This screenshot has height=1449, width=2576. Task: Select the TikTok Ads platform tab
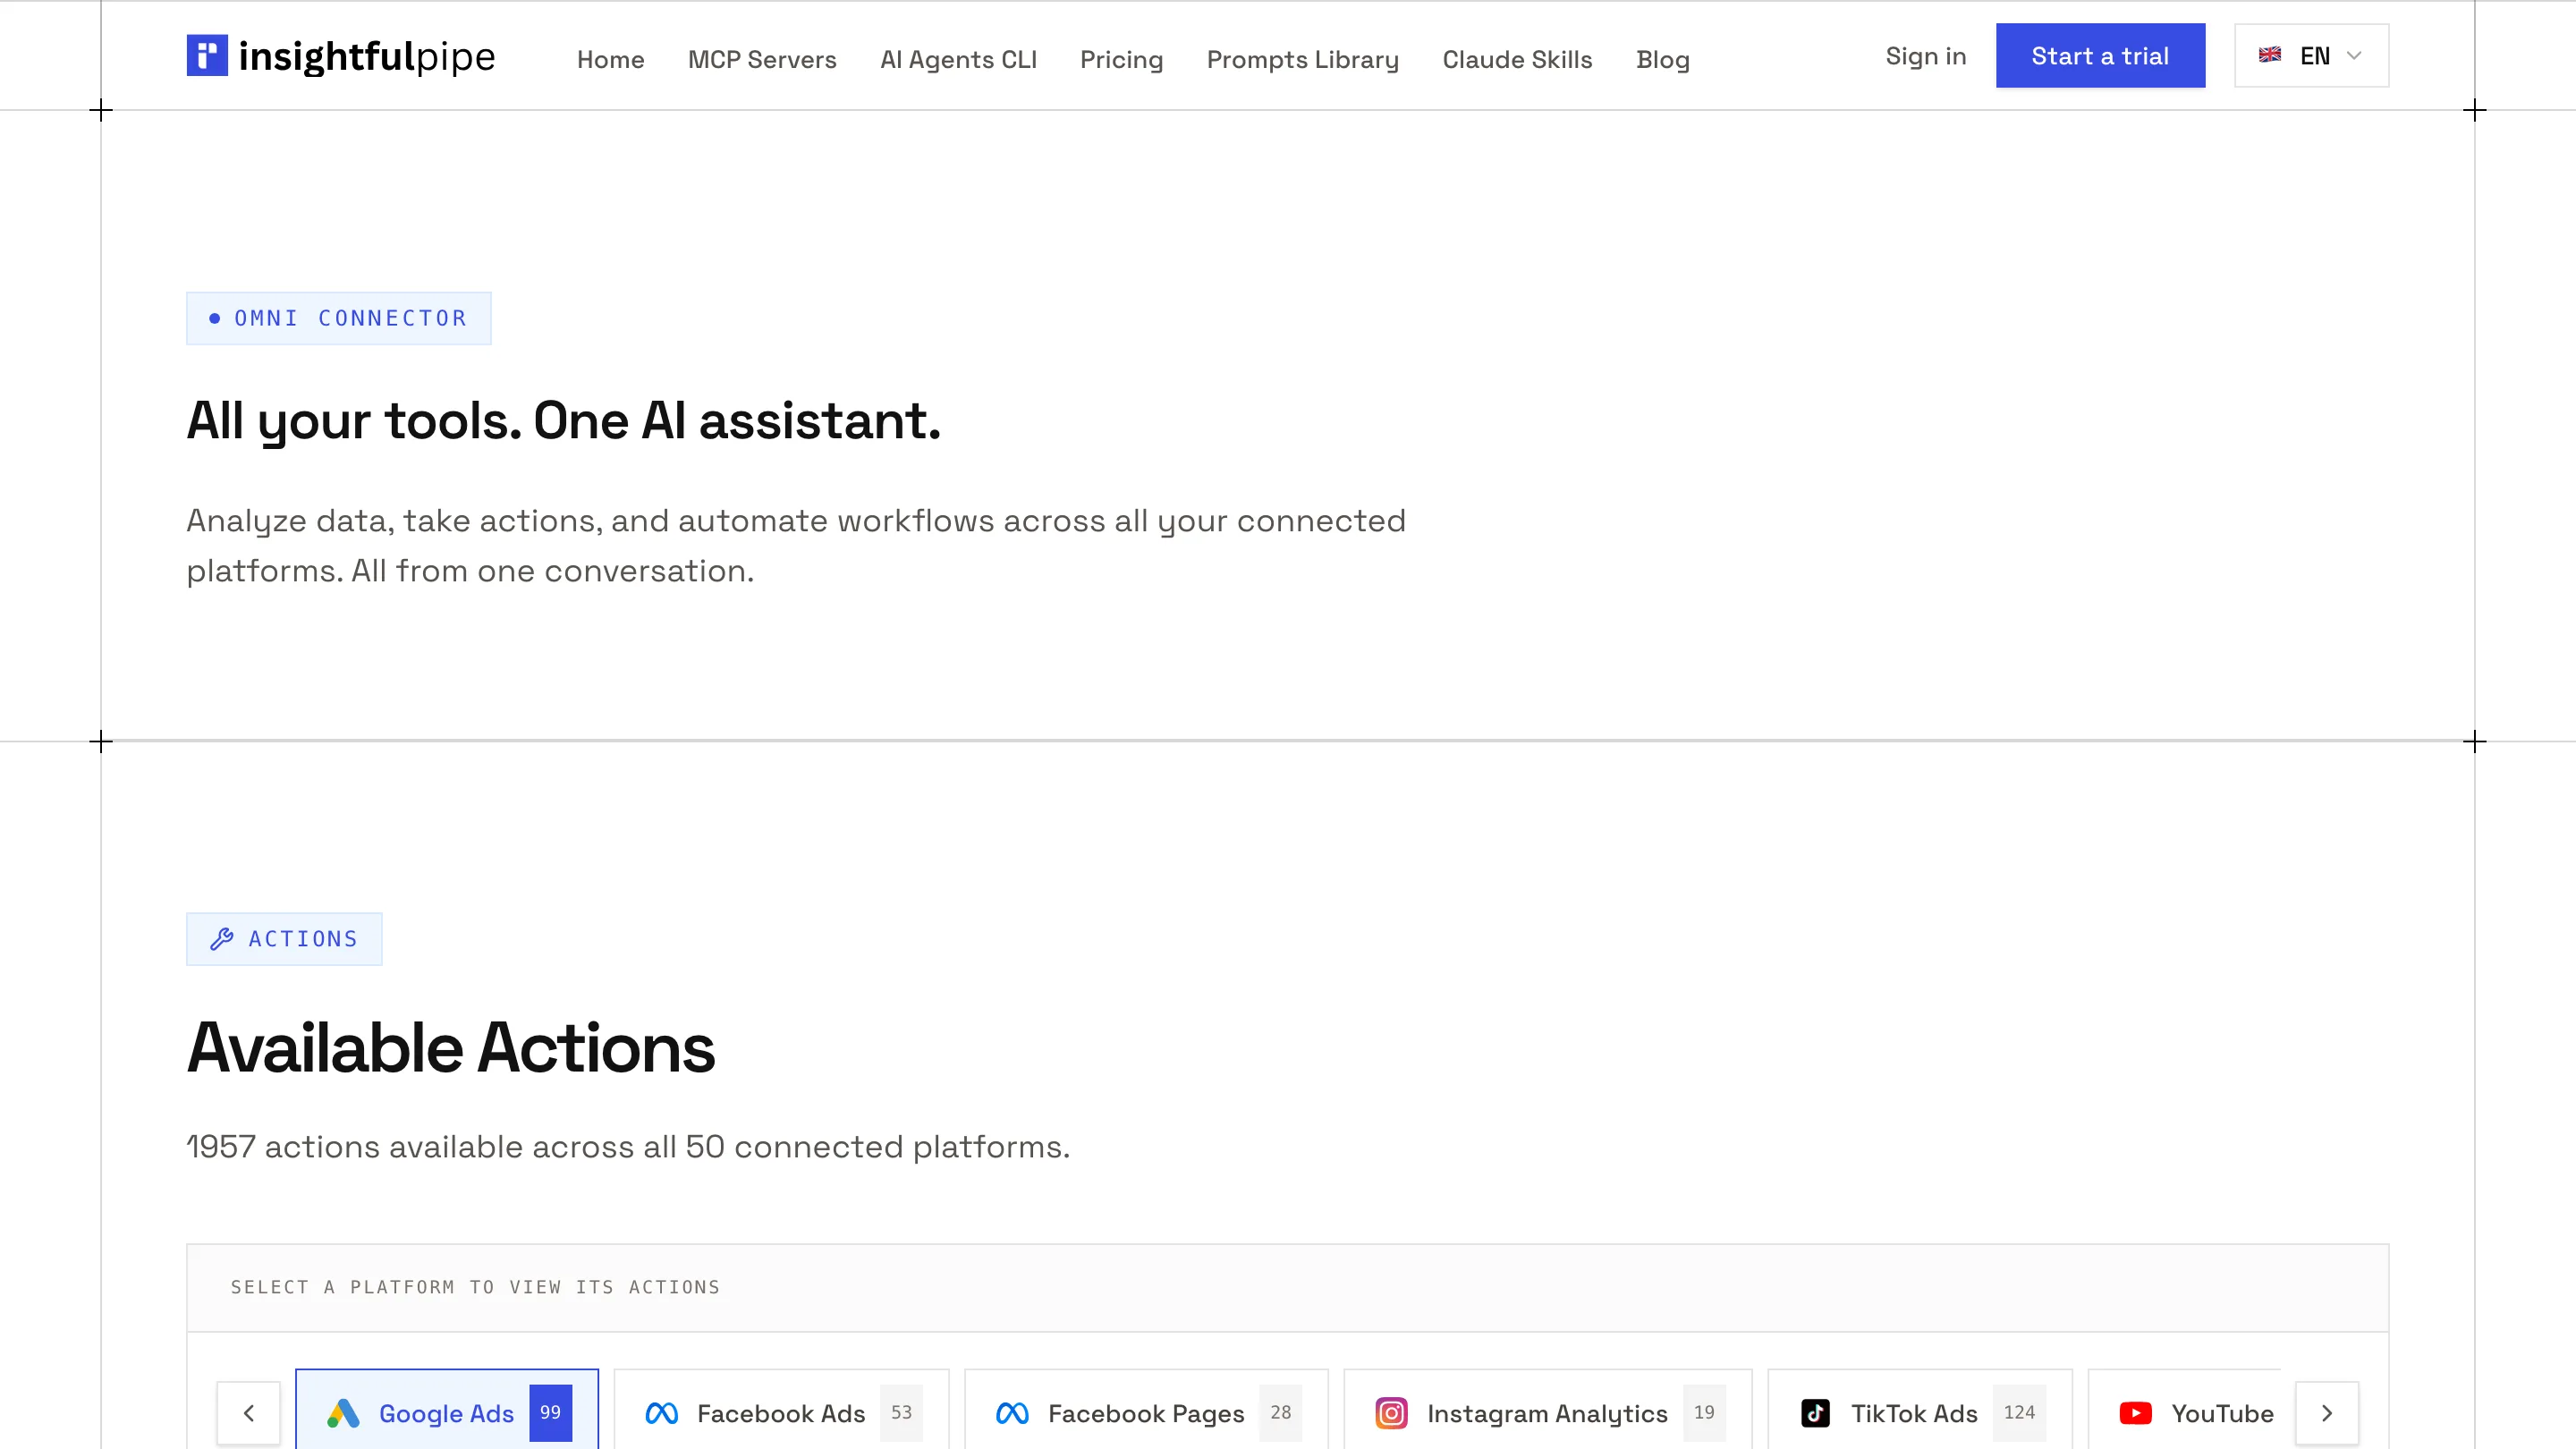click(1920, 1410)
